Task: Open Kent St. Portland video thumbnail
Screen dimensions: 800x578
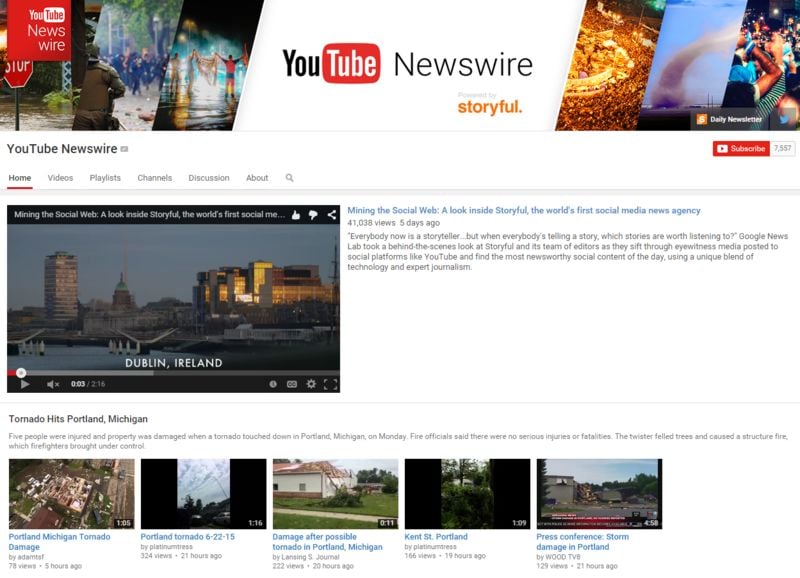Action: coord(467,494)
